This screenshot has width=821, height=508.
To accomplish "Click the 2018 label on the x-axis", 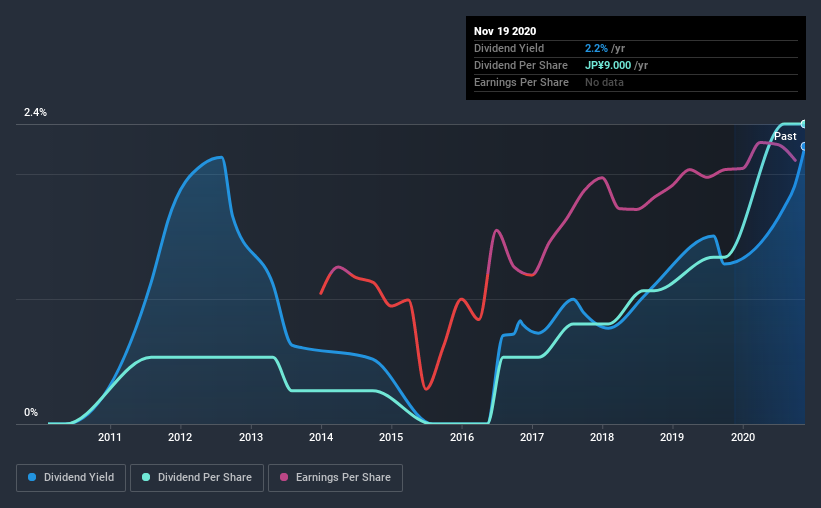I will pos(602,437).
